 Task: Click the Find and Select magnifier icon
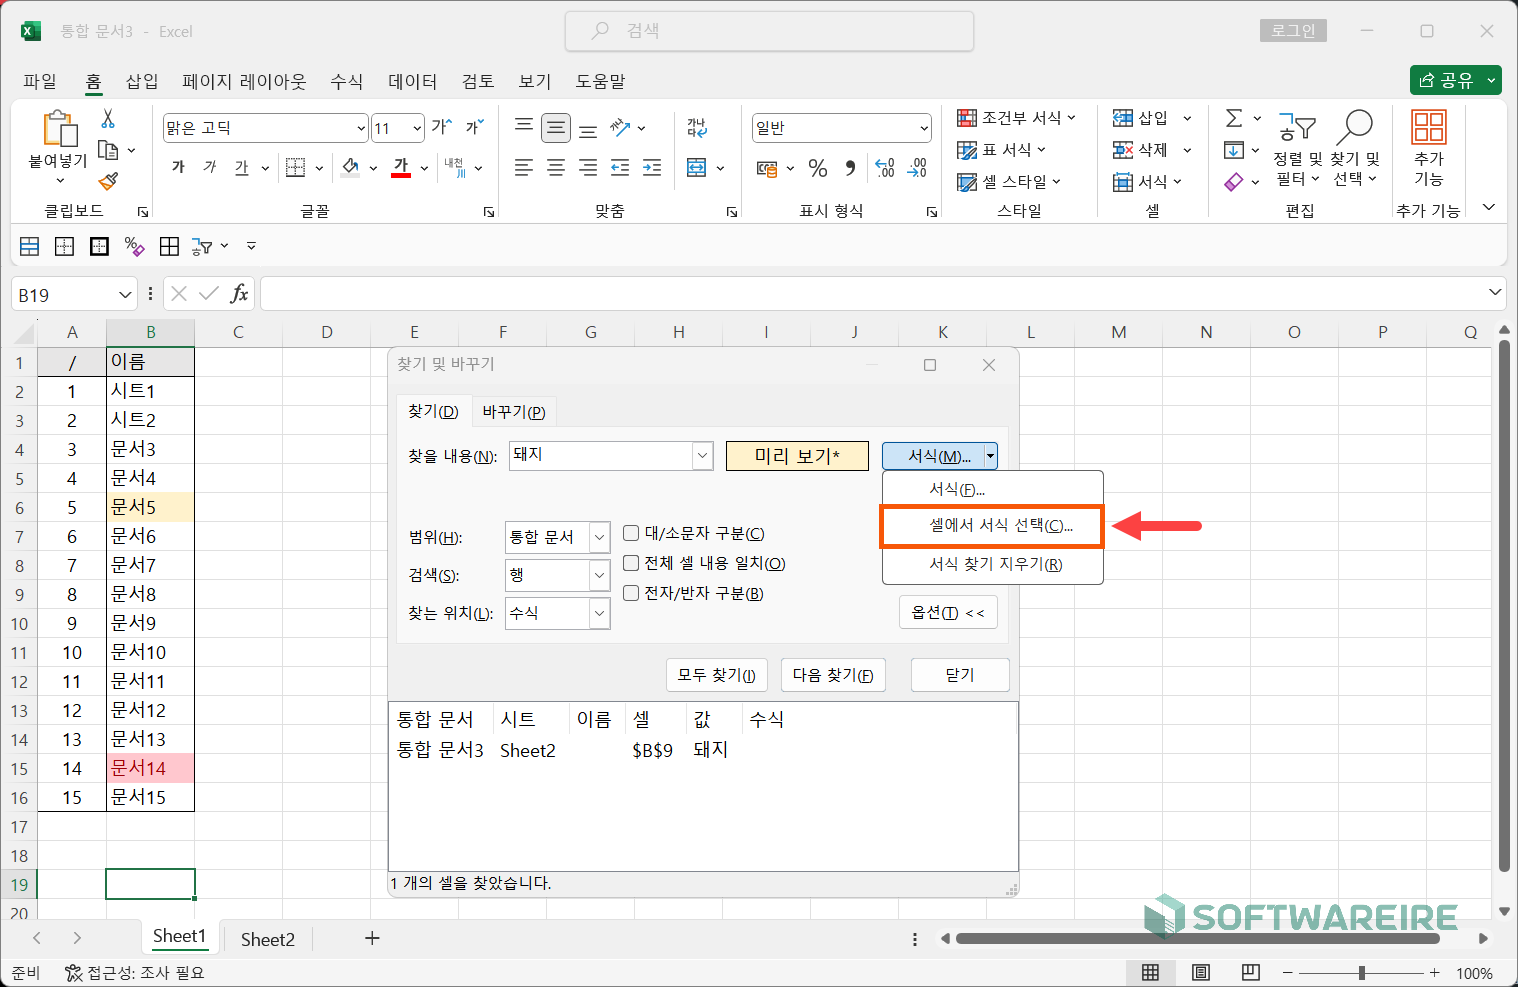coord(1355,127)
